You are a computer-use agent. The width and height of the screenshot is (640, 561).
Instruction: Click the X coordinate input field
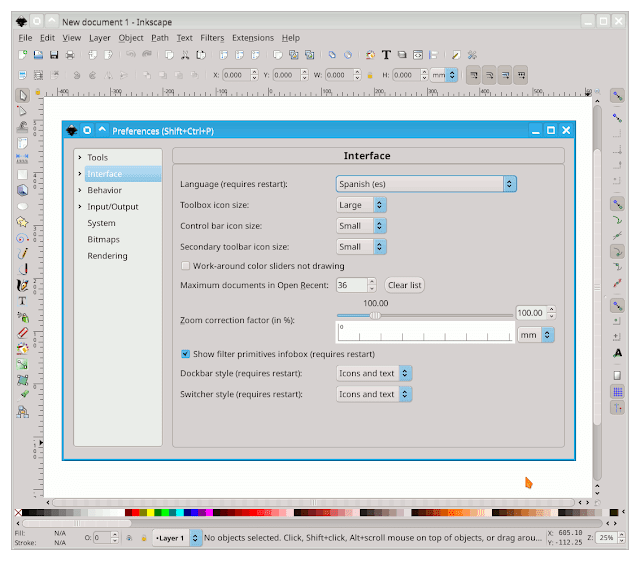(236, 75)
